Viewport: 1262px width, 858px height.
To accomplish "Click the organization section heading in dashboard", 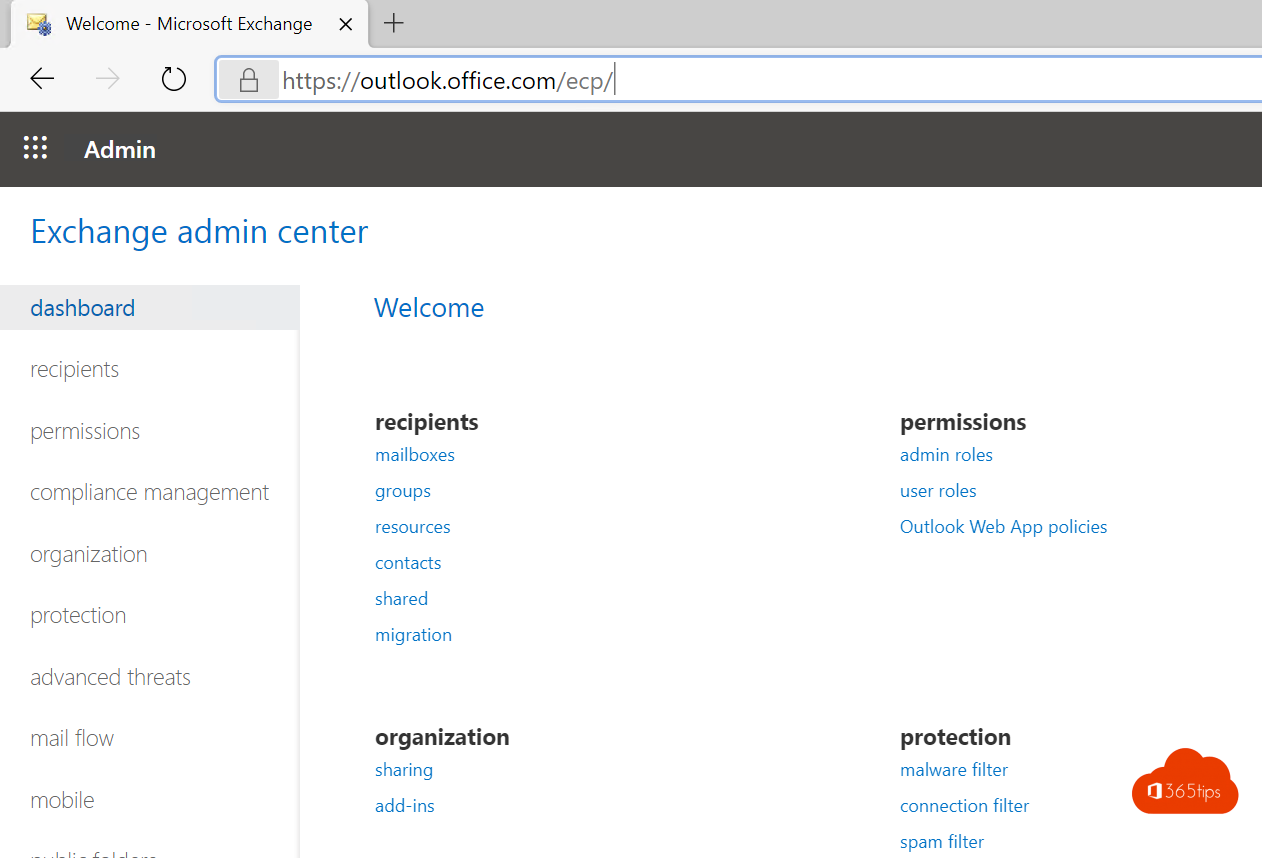I will click(x=442, y=737).
